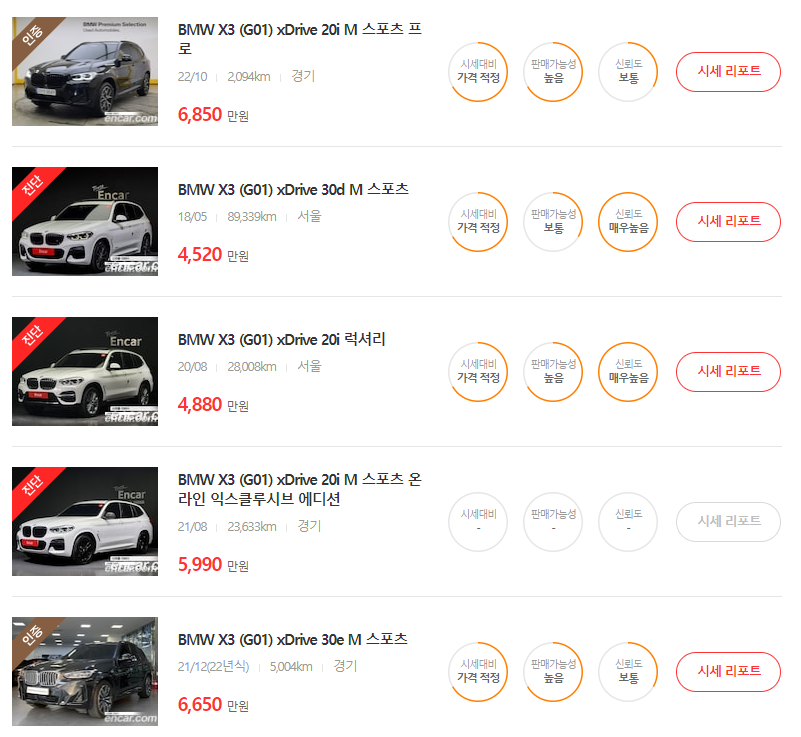Click the dashed 시세대비 badge on fourth listing
This screenshot has width=801, height=737.
click(478, 522)
